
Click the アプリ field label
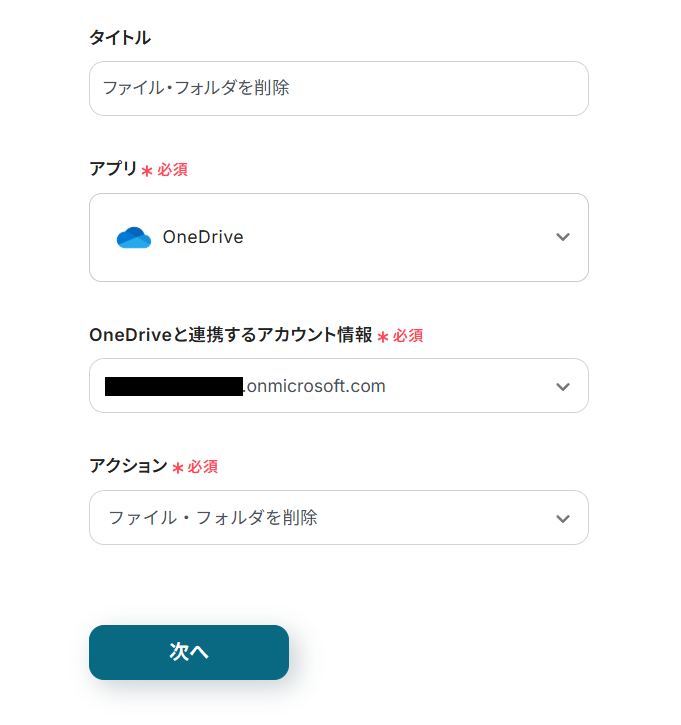pyautogui.click(x=113, y=169)
